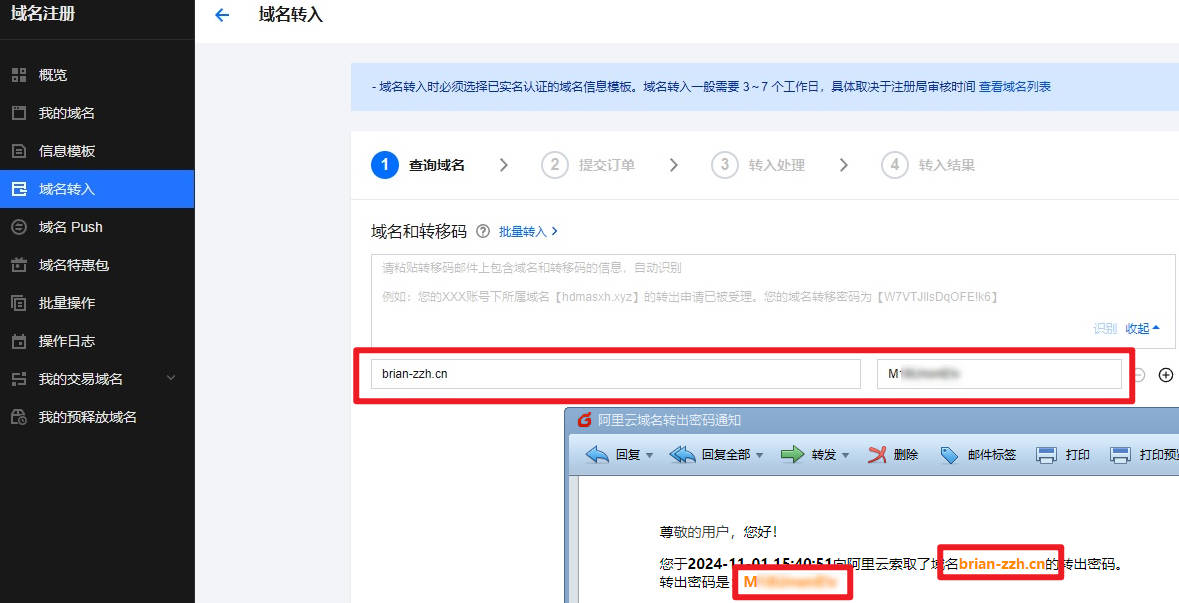Image resolution: width=1179 pixels, height=603 pixels.
Task: Click the 信息模板 document icon
Action: coord(19,151)
